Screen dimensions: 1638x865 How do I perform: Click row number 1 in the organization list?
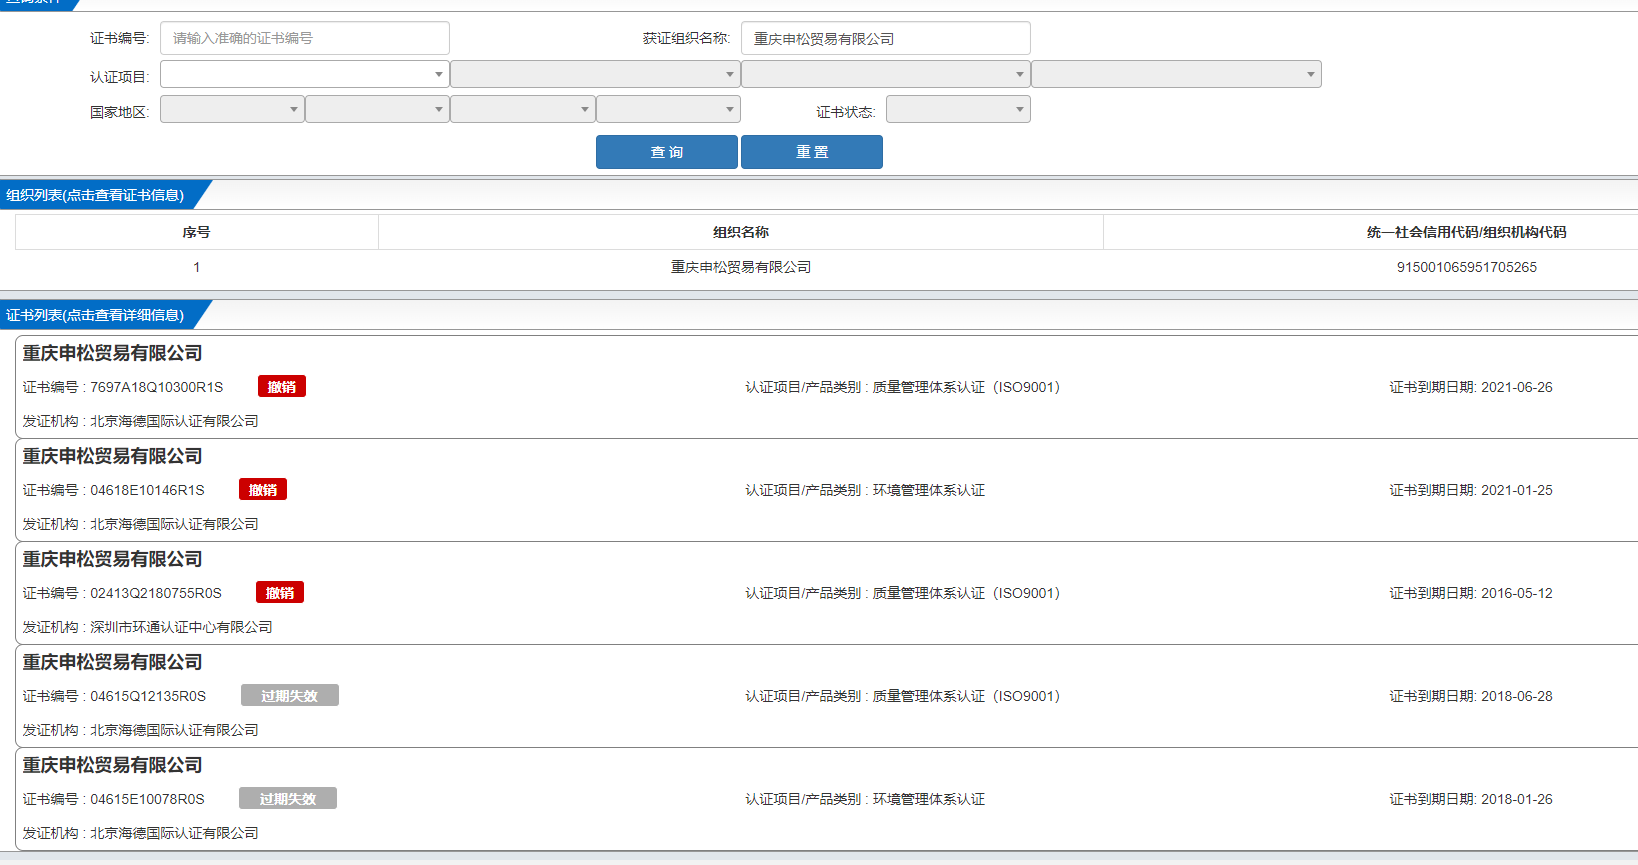(196, 267)
